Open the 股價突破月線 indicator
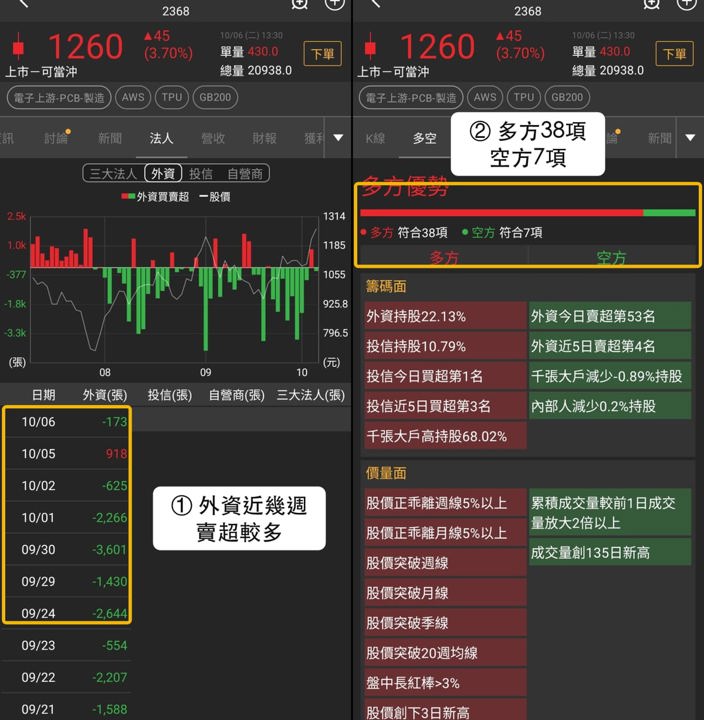 (445, 593)
